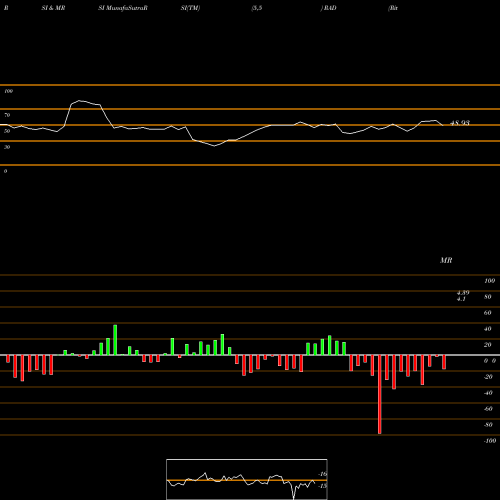
Task: Open the mini overview chart thumbnail
Action: coord(247,479)
